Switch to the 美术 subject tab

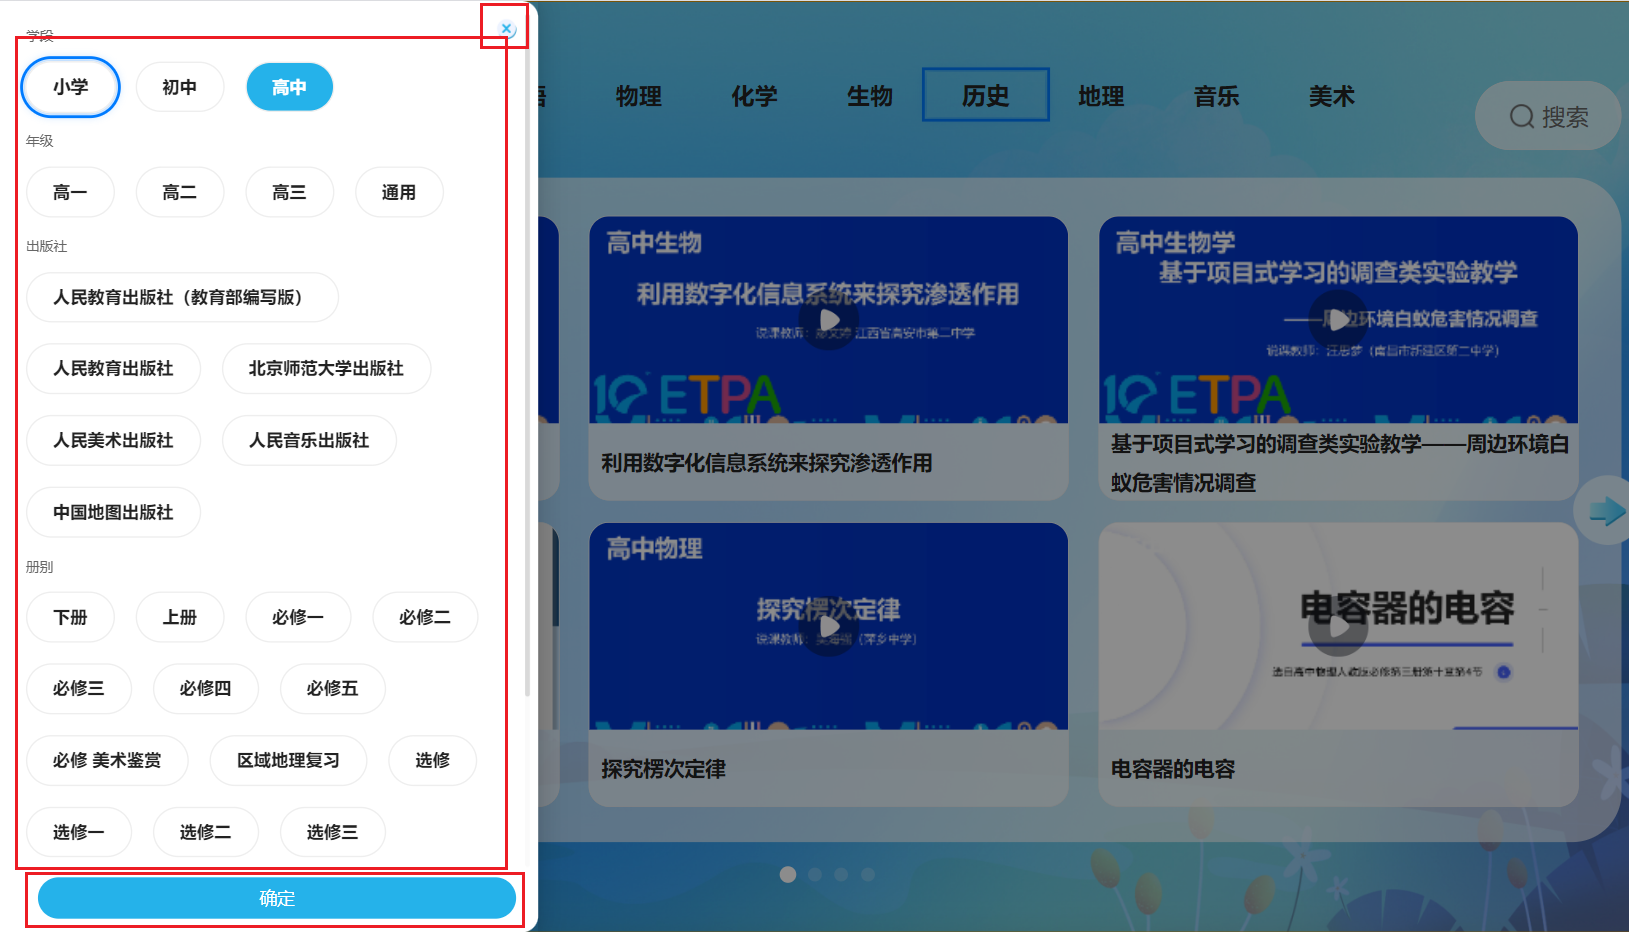click(1332, 96)
